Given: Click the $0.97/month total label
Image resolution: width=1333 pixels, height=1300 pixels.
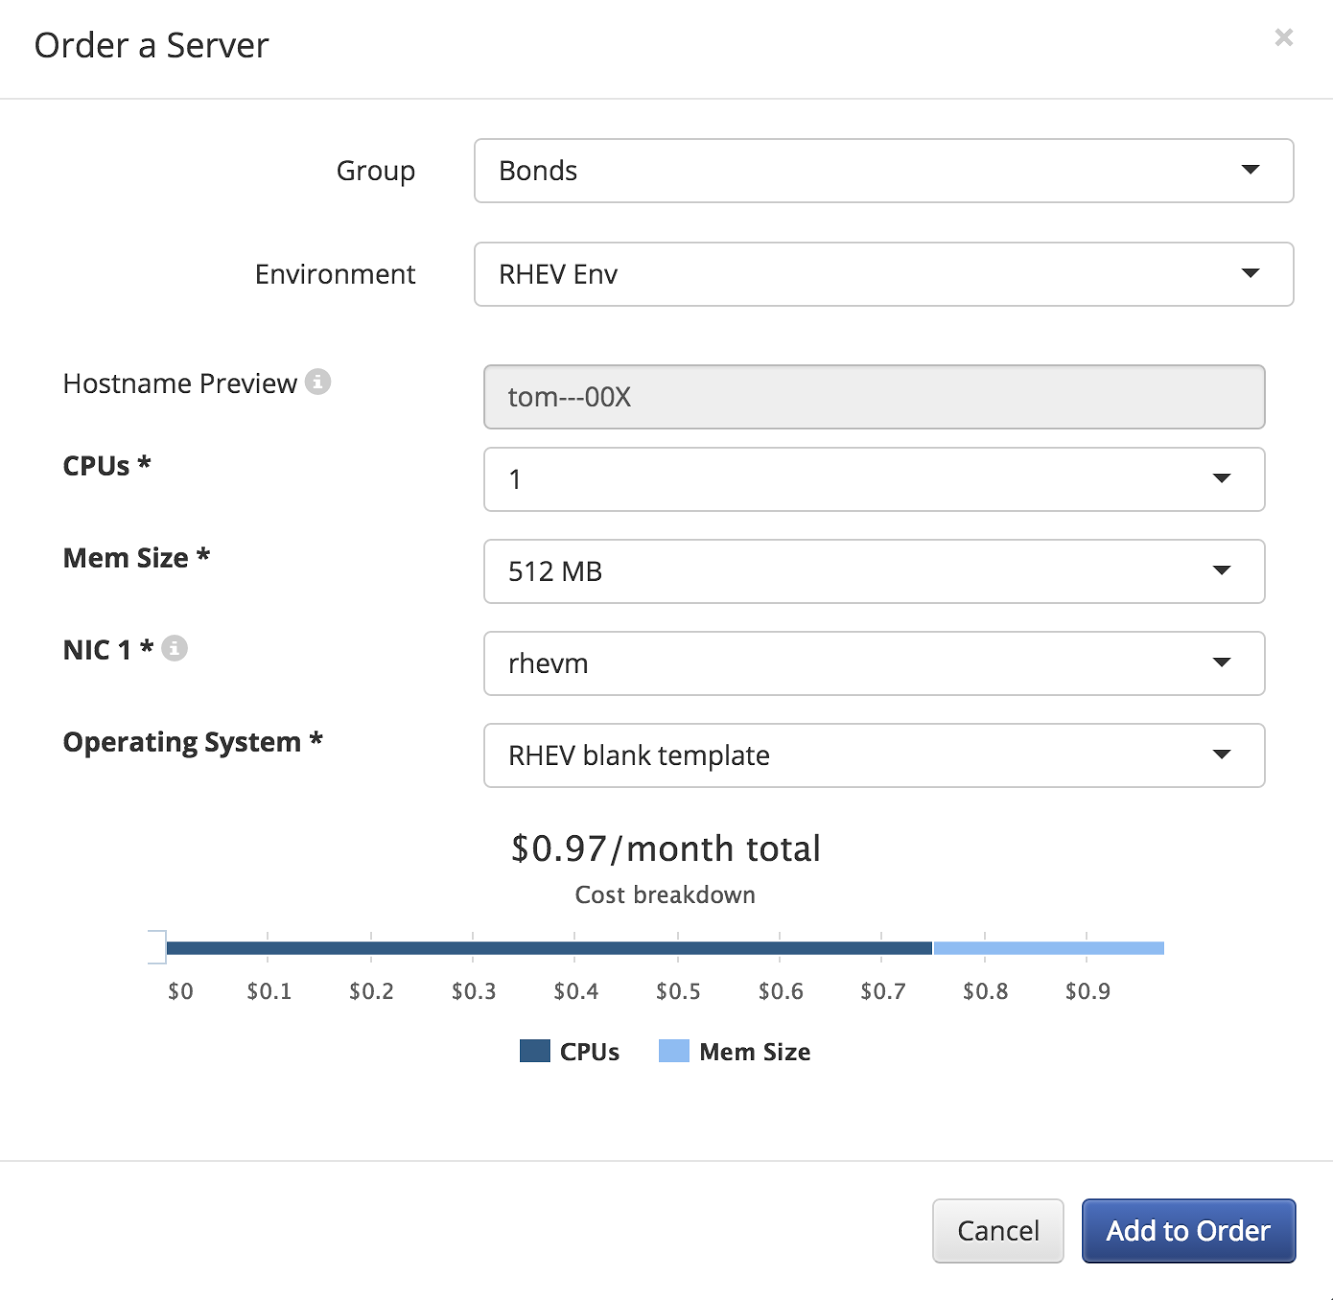Looking at the screenshot, I should [x=665, y=848].
